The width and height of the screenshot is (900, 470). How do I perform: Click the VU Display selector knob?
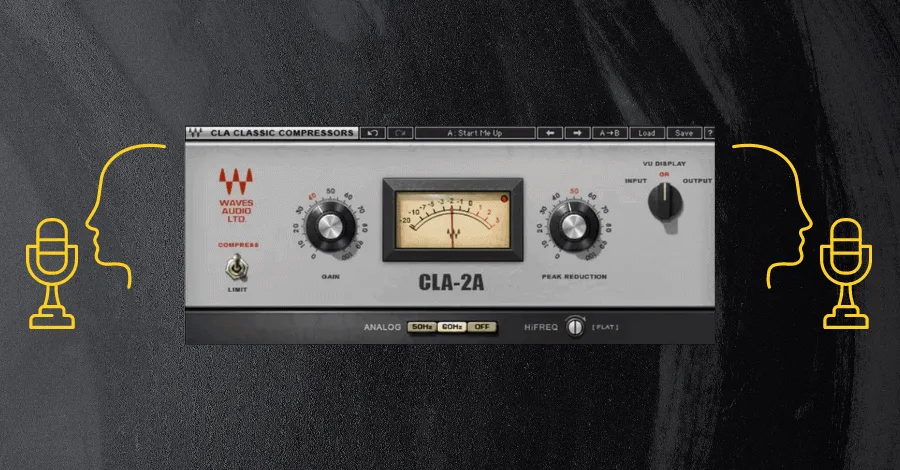665,202
